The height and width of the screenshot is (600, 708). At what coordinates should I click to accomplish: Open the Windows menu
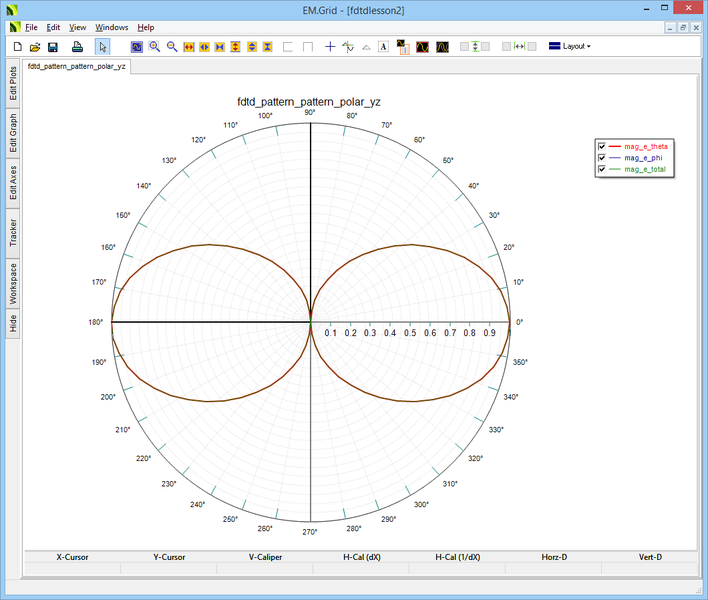point(112,27)
